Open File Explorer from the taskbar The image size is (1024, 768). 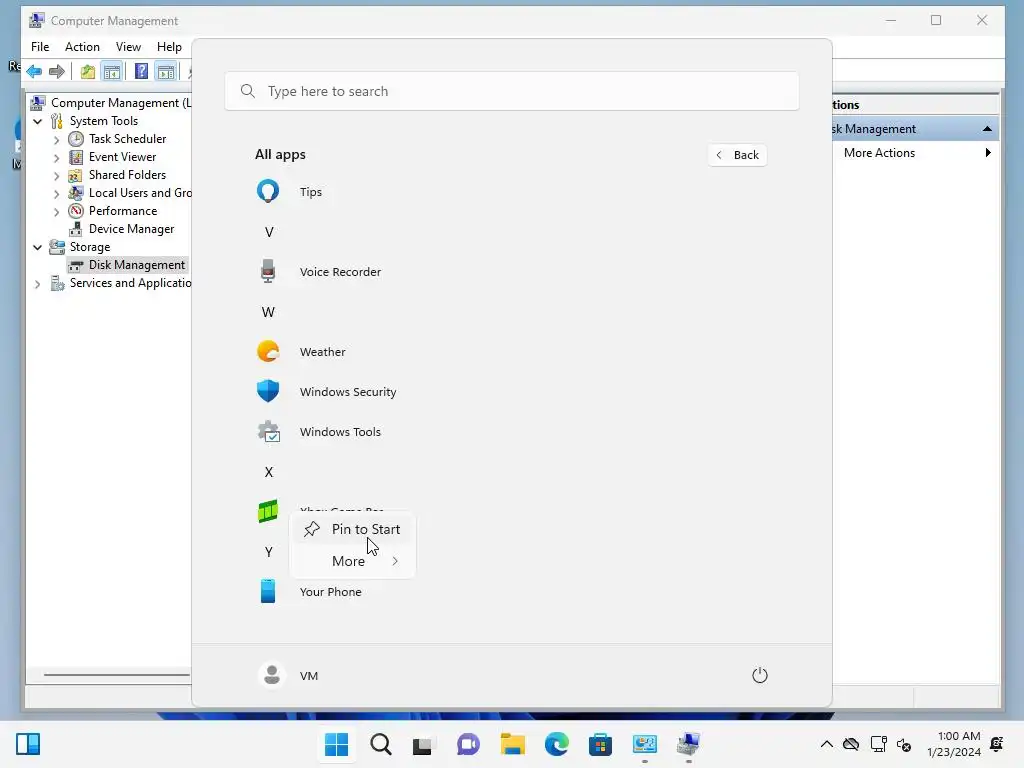coord(513,744)
